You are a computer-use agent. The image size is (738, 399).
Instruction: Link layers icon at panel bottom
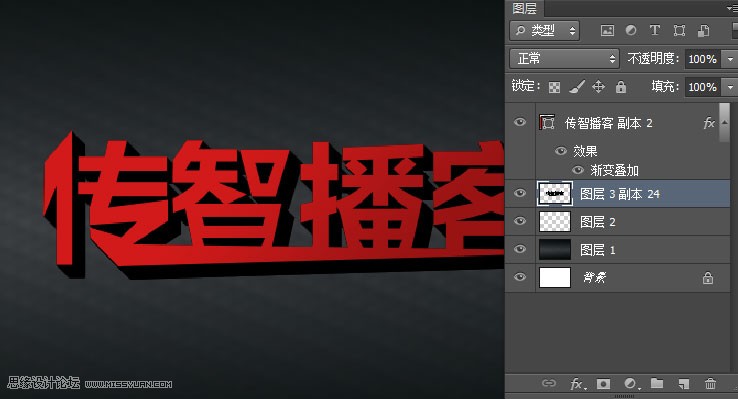click(549, 383)
